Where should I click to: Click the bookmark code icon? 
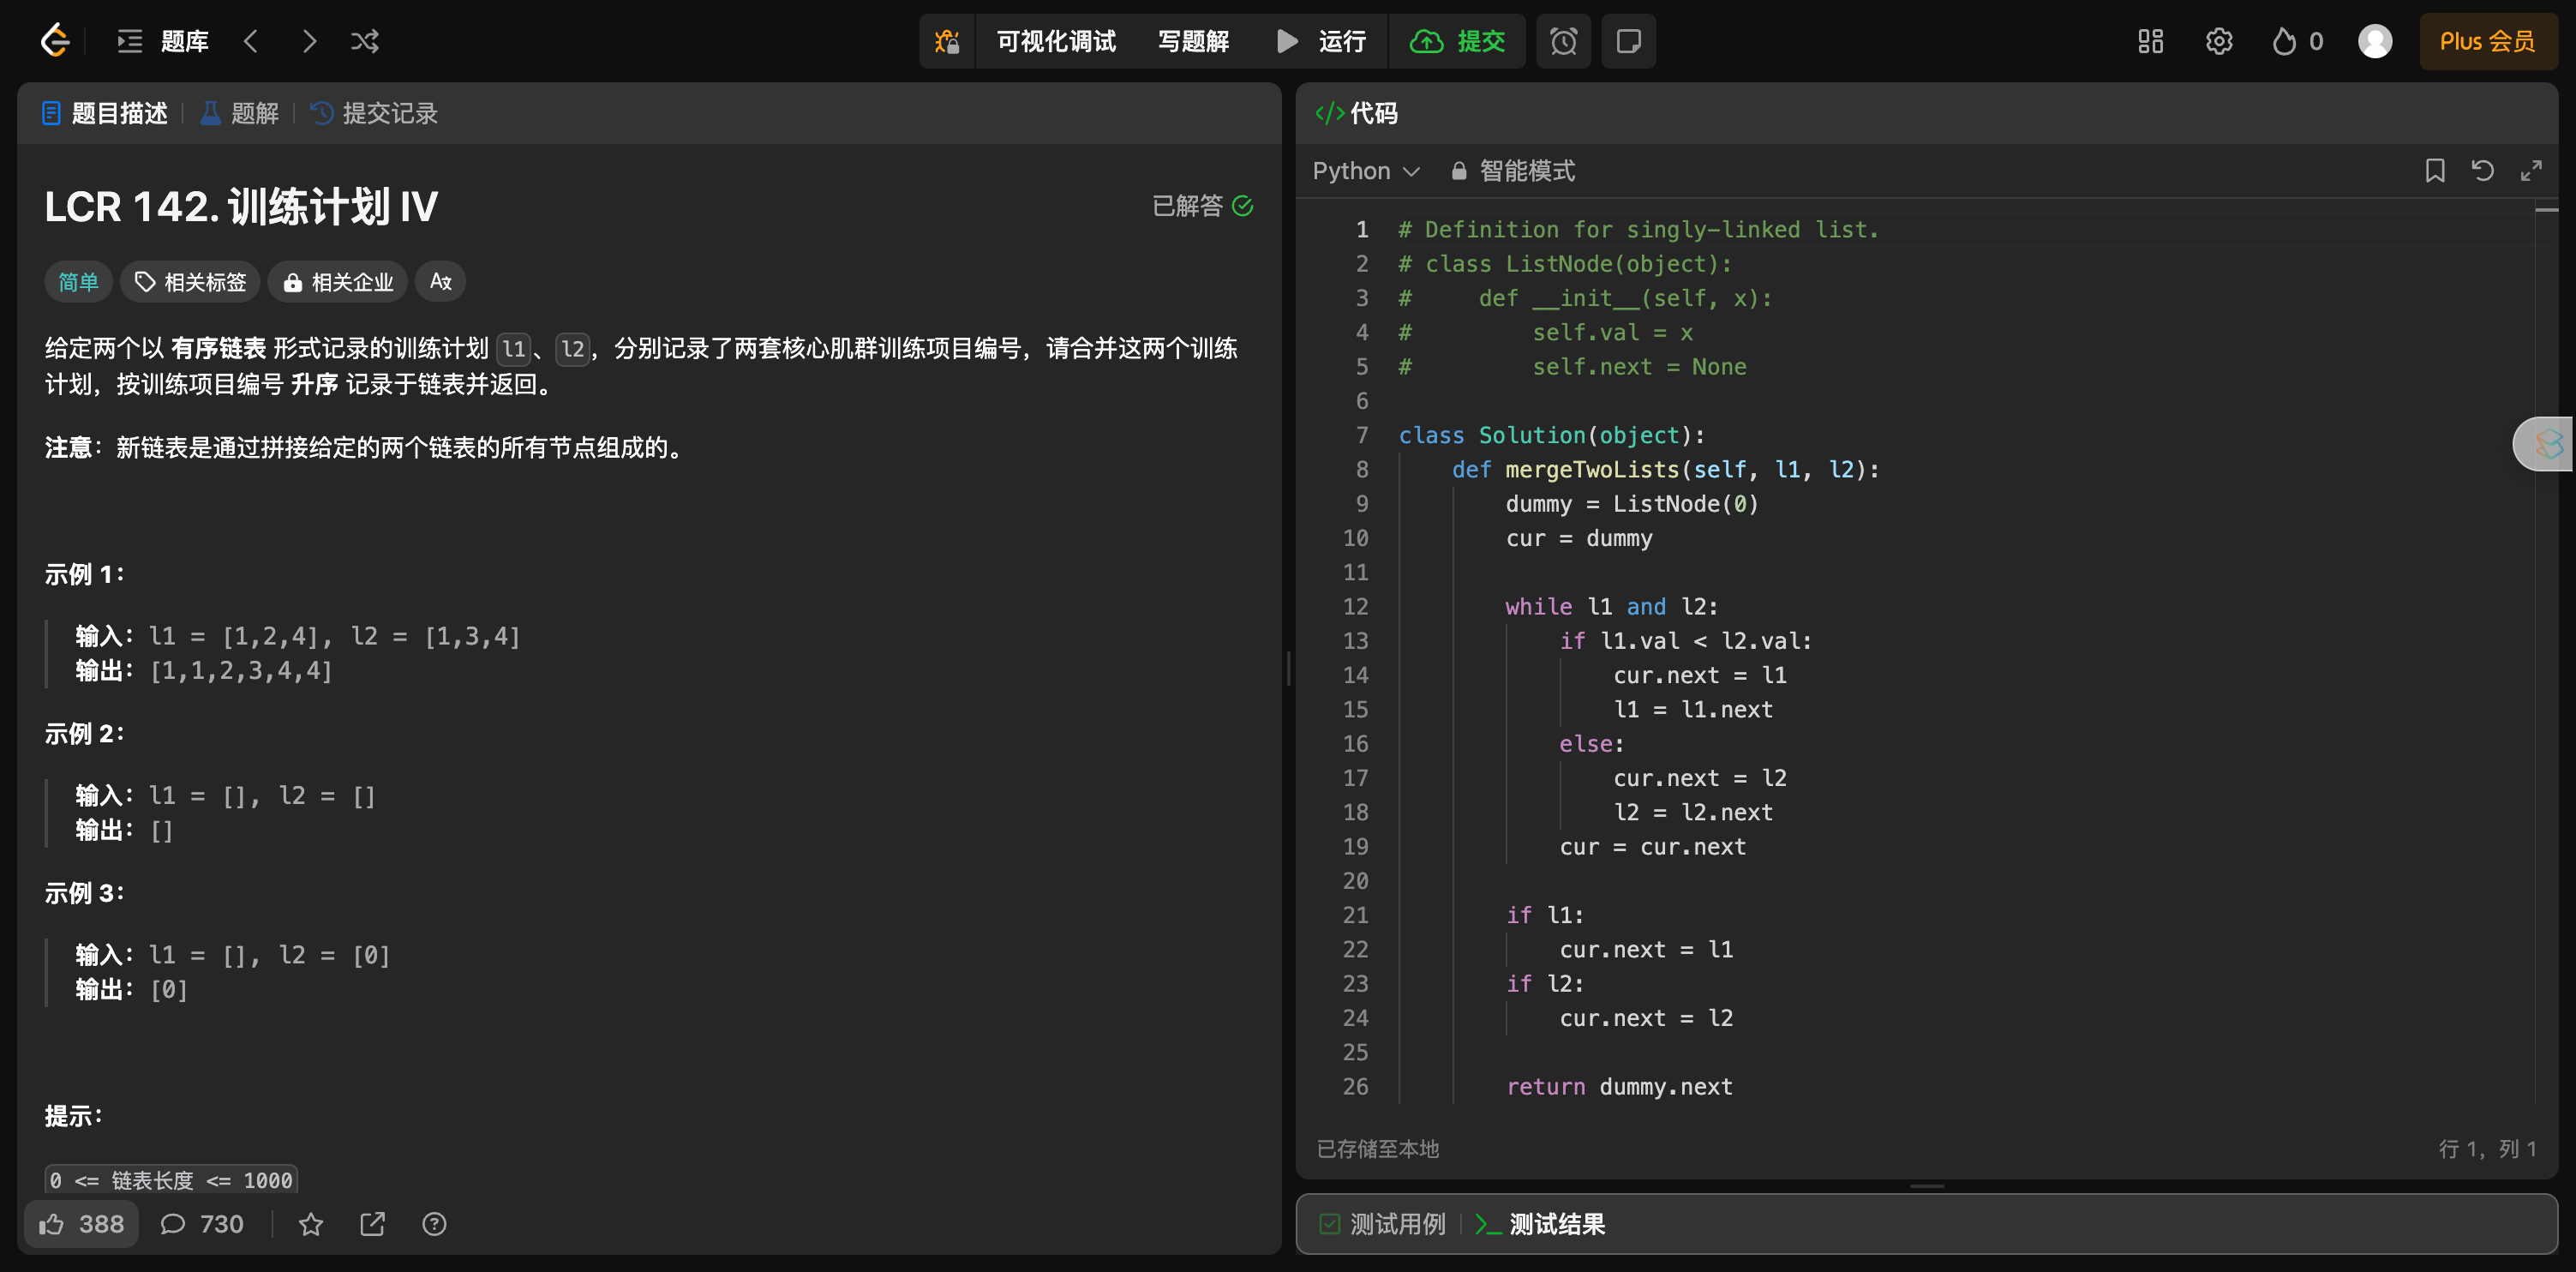tap(2434, 171)
